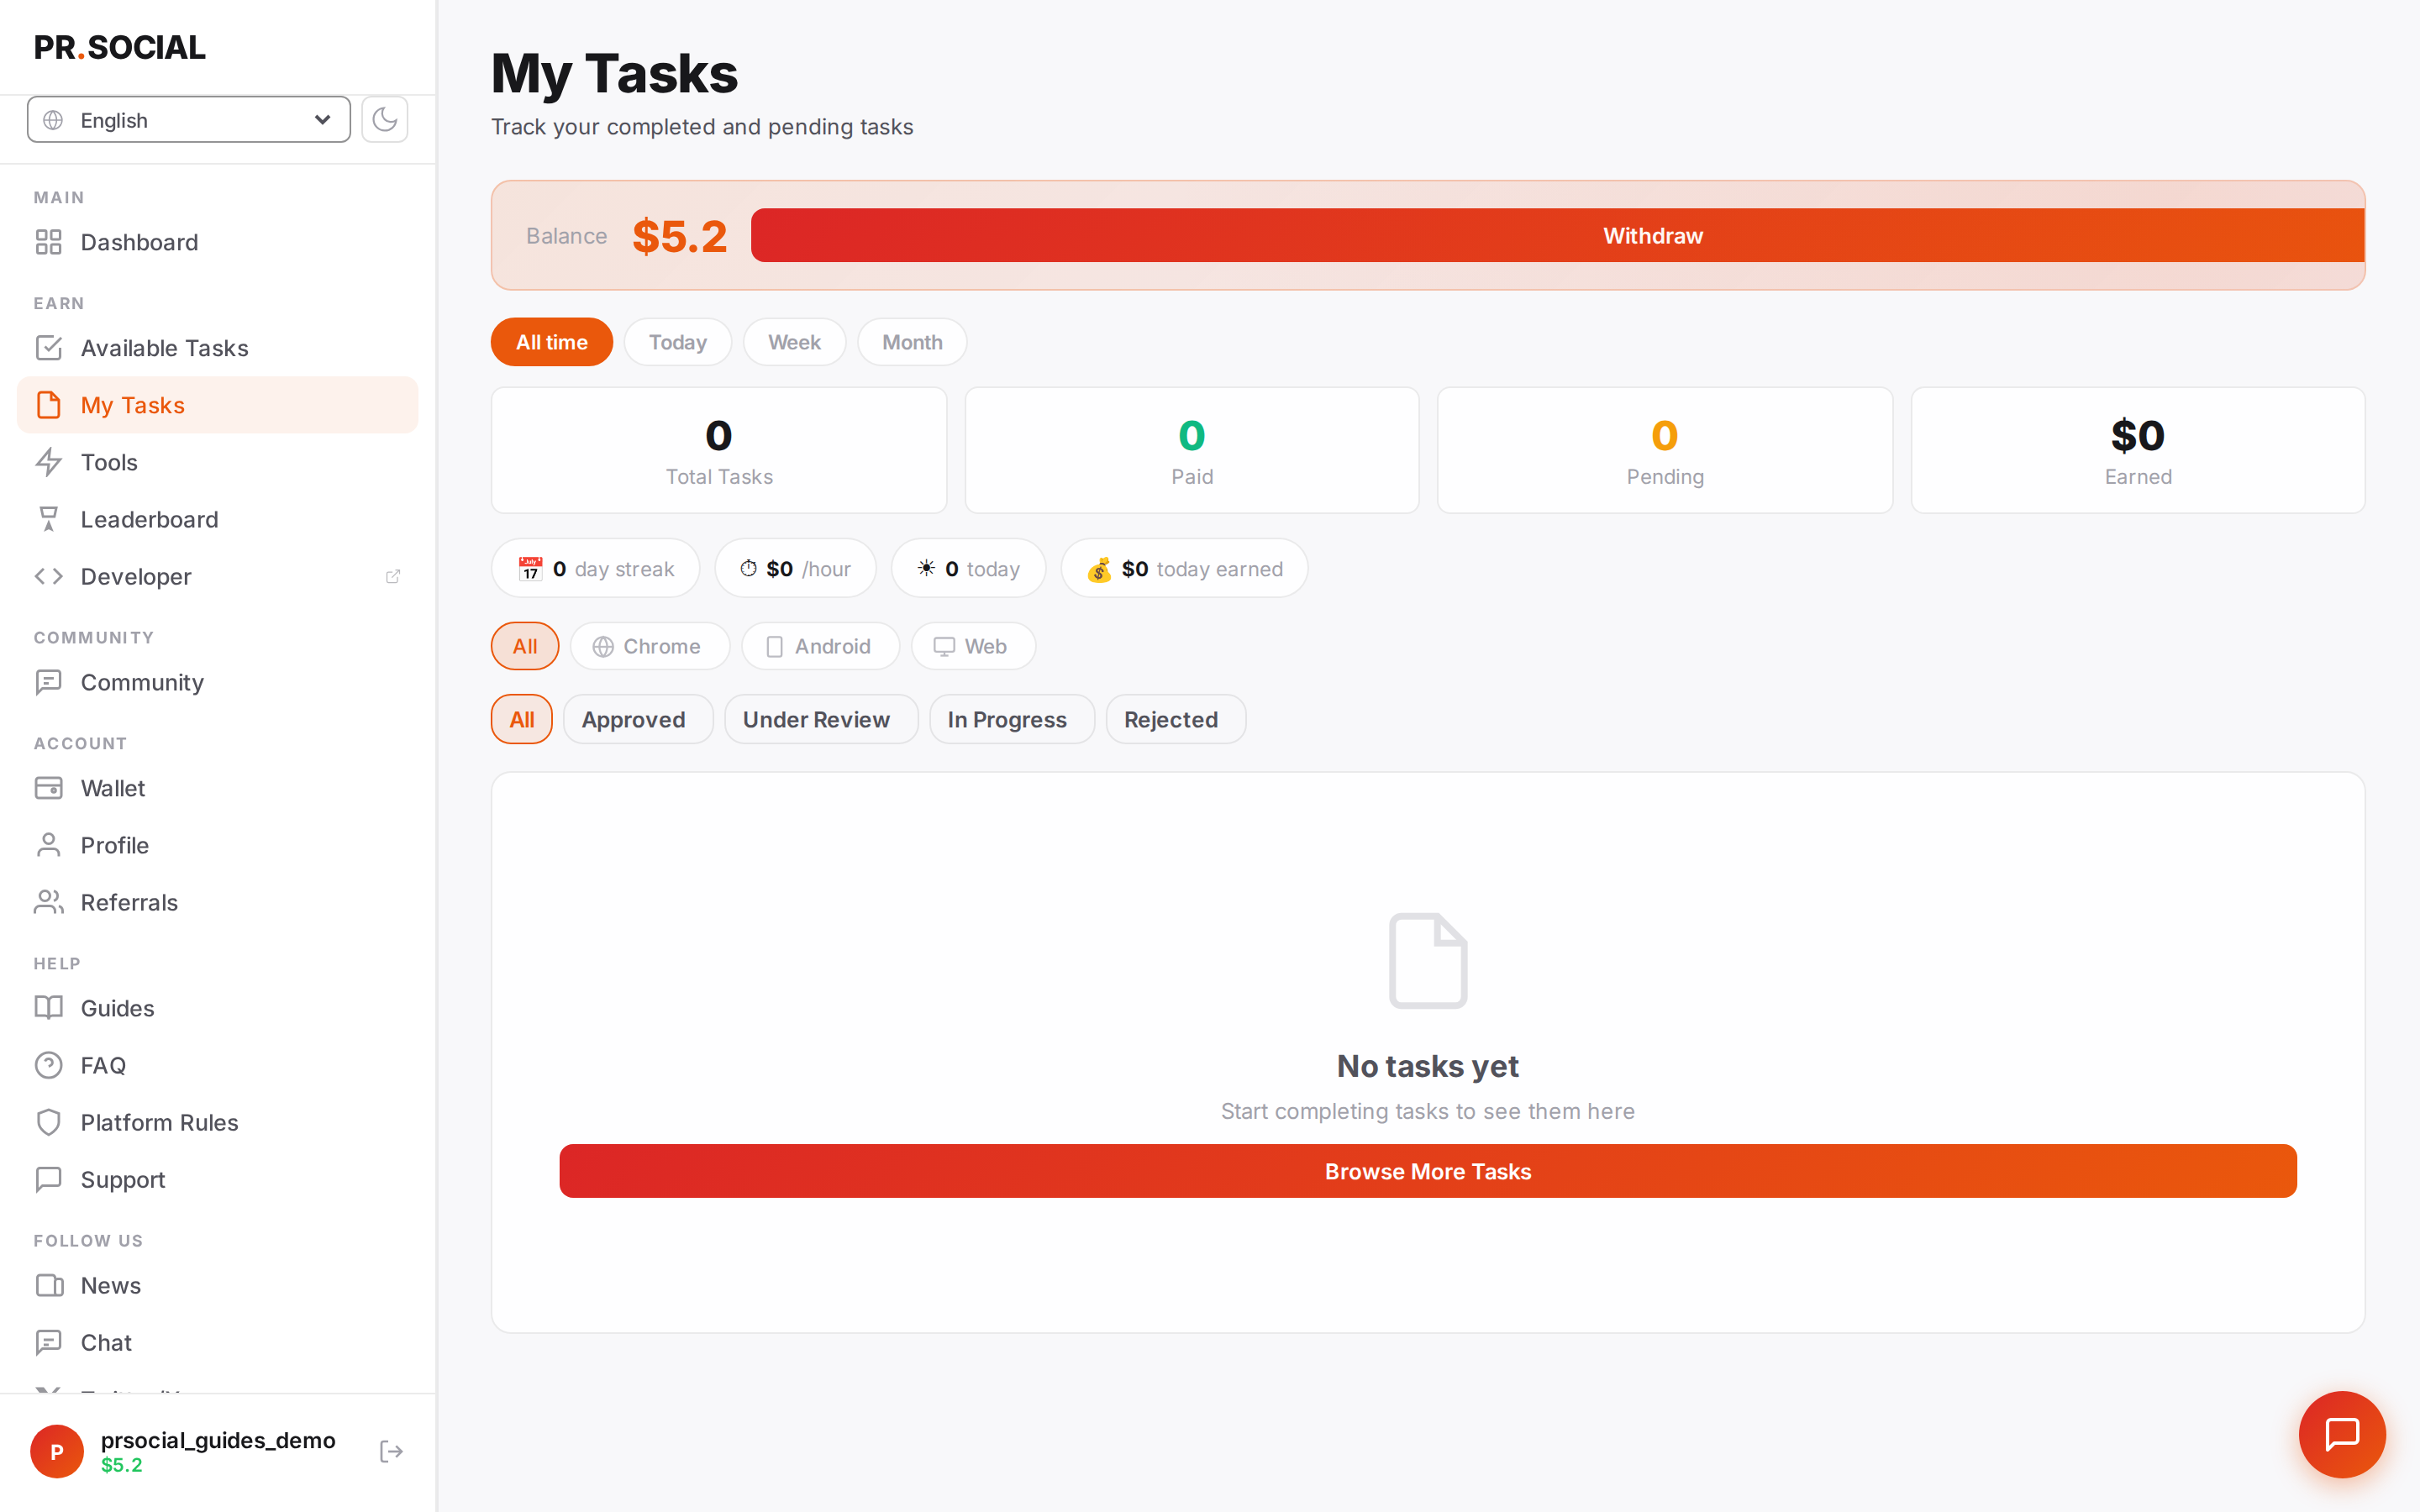This screenshot has height=1512, width=2420.
Task: Open My Tasks in the sidebar
Action: [x=218, y=405]
